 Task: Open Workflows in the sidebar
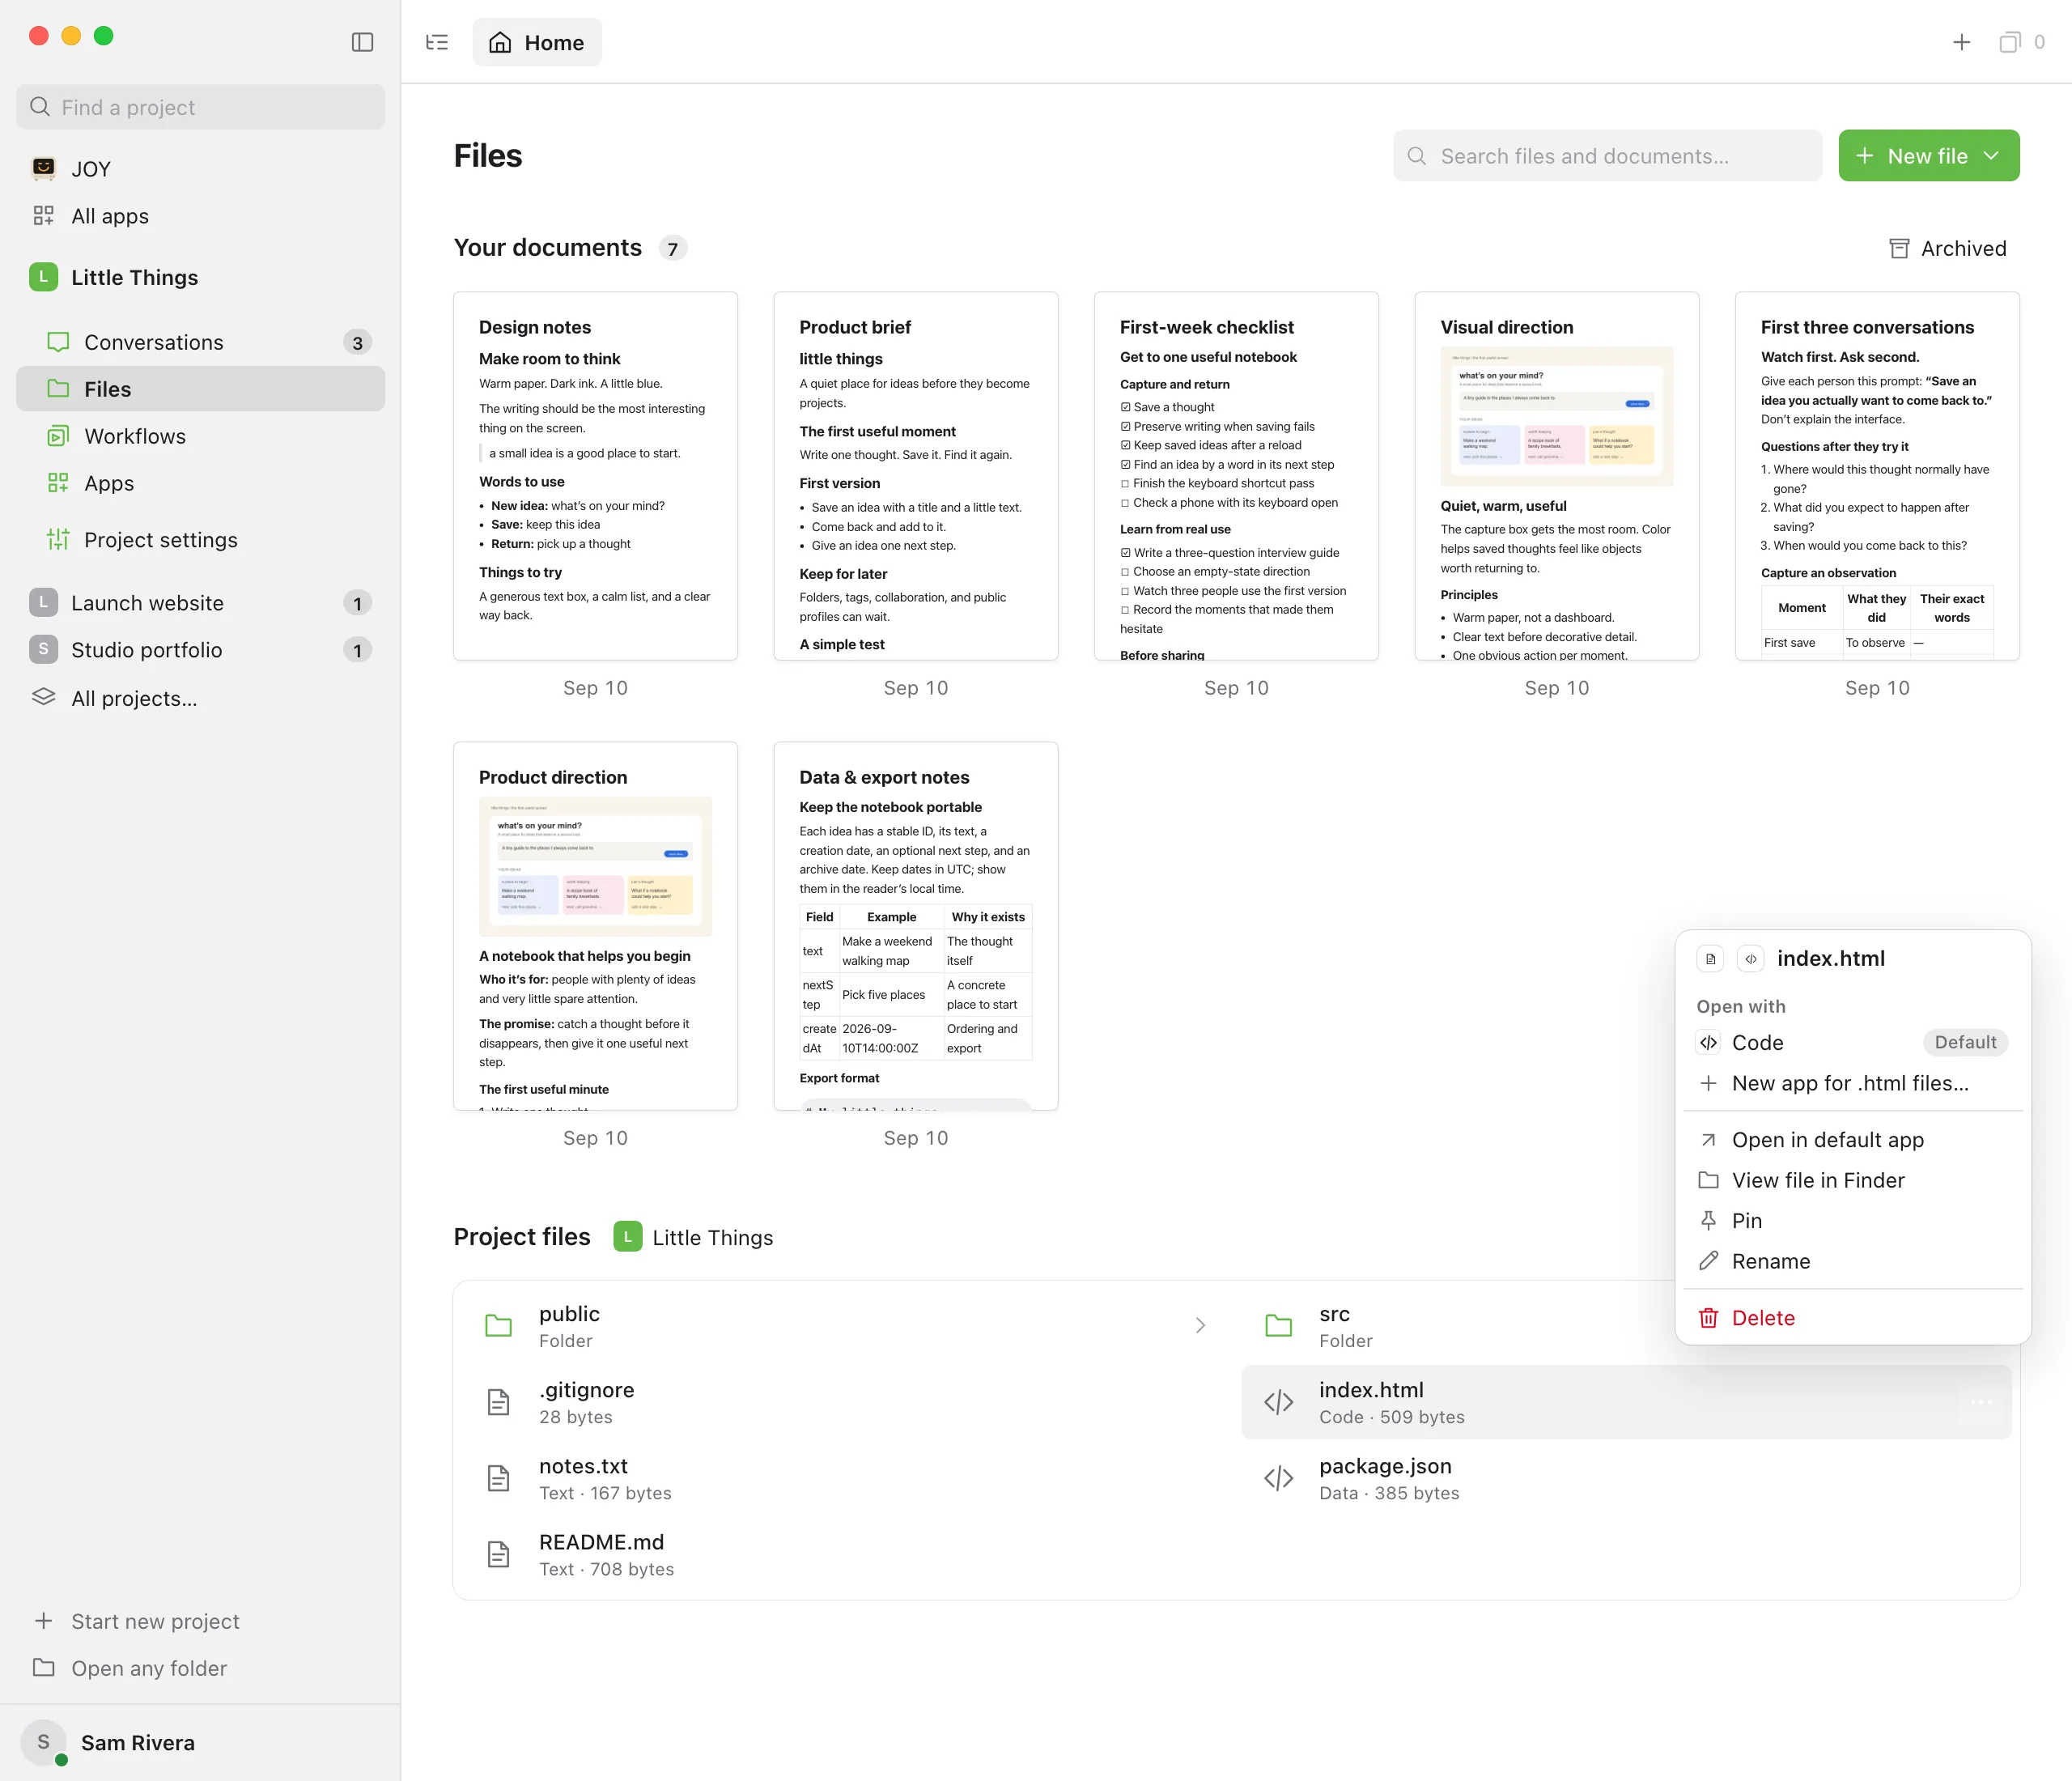coord(200,436)
